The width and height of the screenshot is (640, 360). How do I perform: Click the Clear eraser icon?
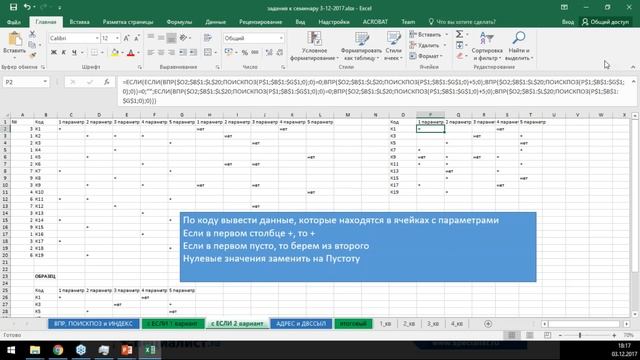pyautogui.click(x=460, y=56)
